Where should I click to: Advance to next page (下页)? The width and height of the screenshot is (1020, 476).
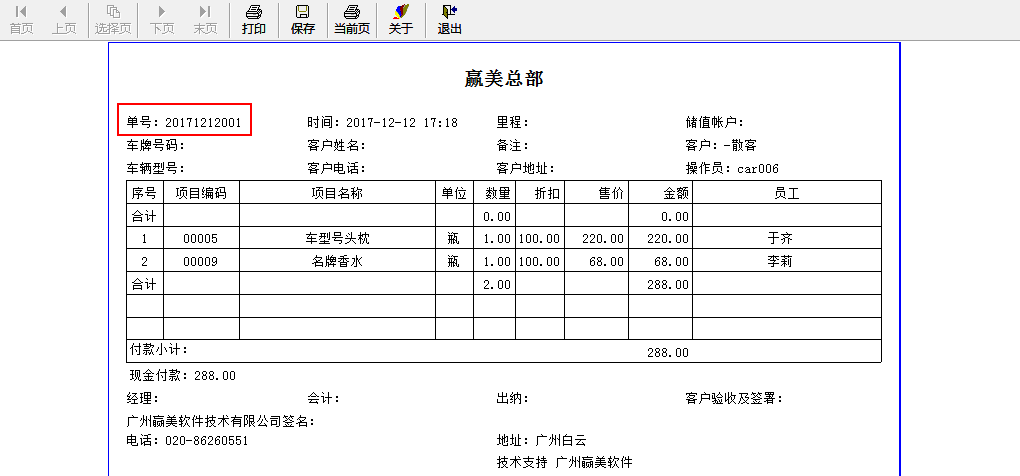[x=162, y=19]
